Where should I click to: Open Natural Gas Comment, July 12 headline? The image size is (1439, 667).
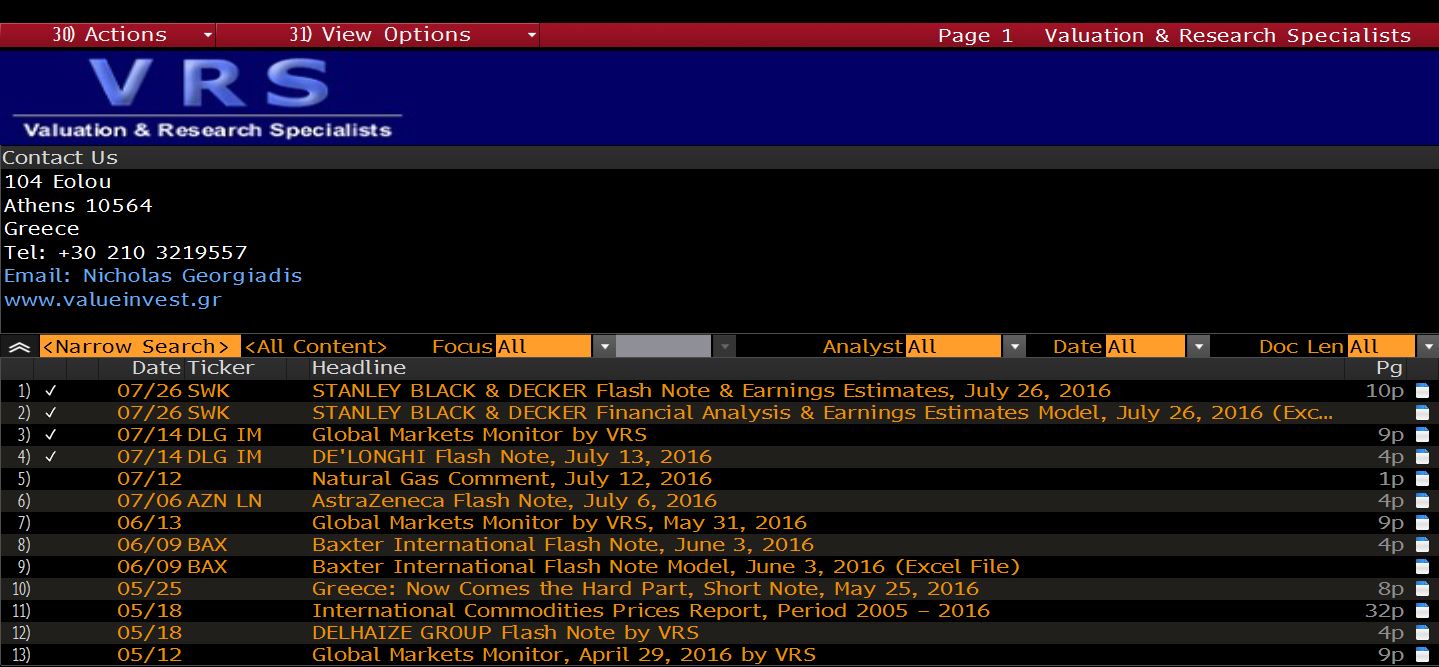512,479
